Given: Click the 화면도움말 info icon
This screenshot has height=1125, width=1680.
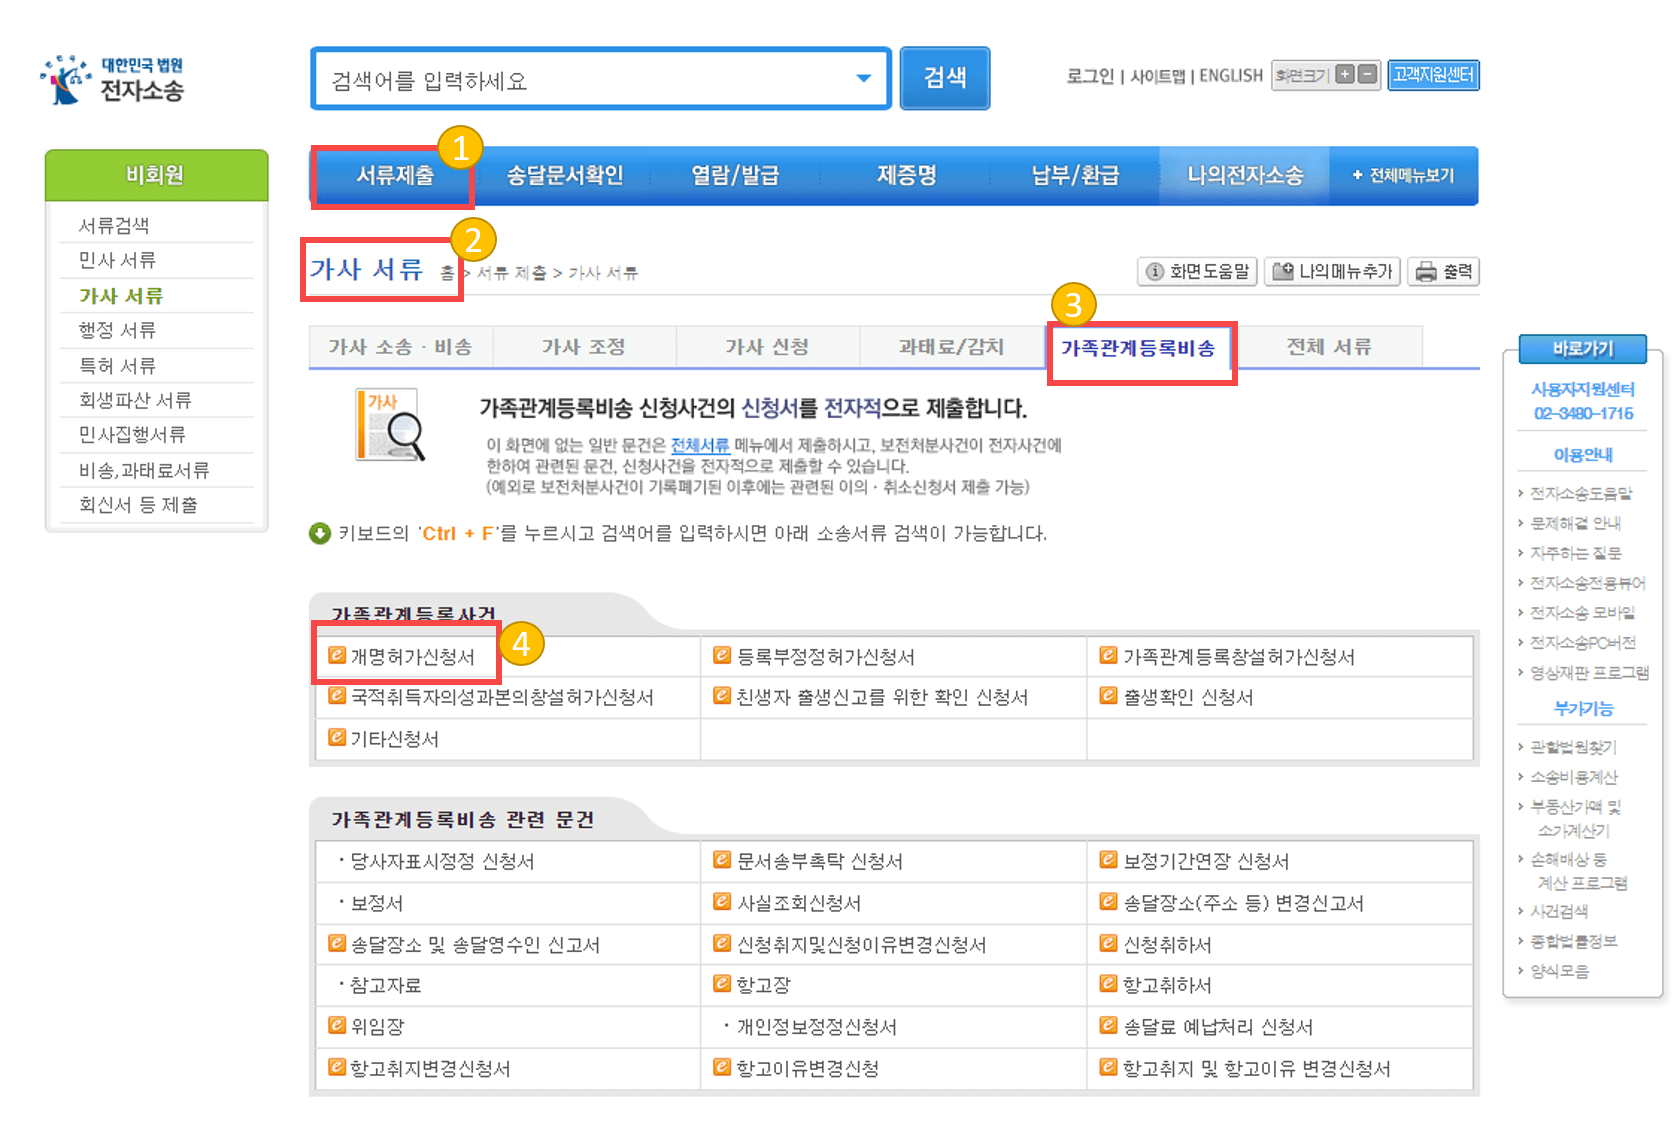Looking at the screenshot, I should click(1155, 271).
